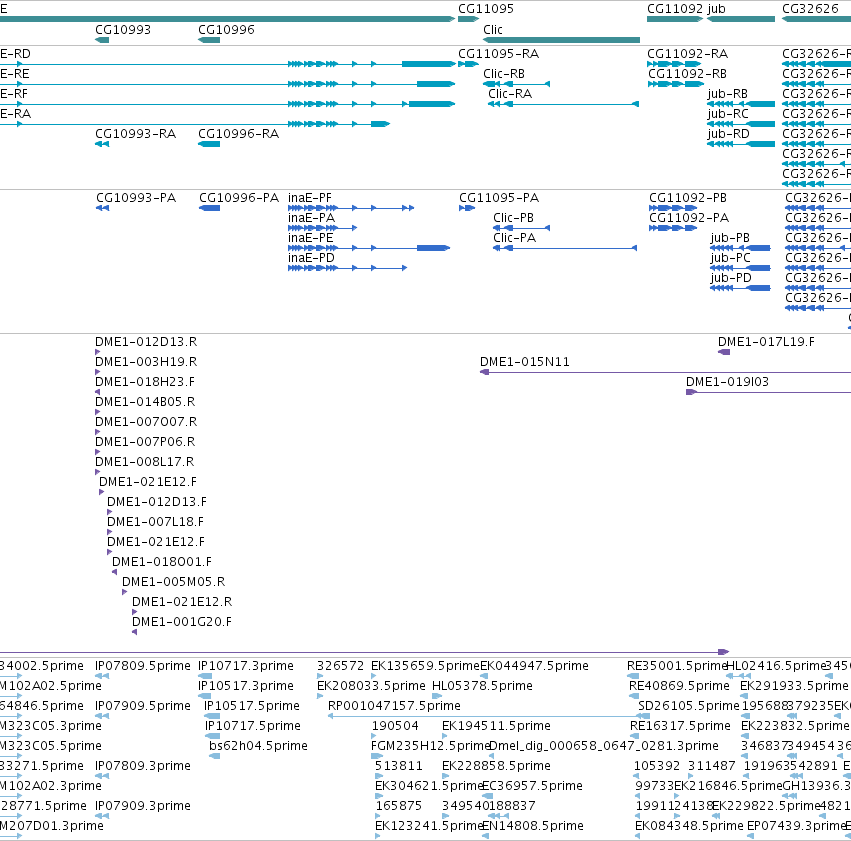The image size is (851, 841).
Task: Select the CG10993-PA protein feature
Action: coord(103,208)
